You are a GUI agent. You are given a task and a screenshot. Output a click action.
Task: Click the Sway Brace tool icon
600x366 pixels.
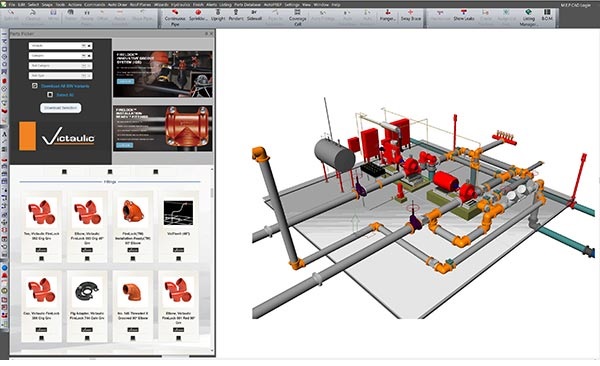(x=411, y=15)
